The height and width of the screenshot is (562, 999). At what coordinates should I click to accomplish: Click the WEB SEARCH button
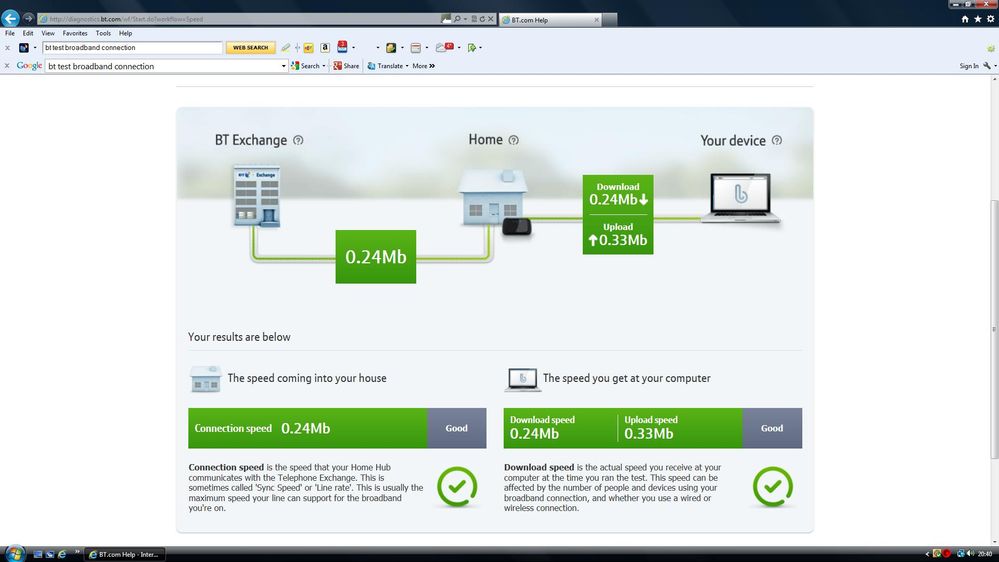pyautogui.click(x=250, y=47)
